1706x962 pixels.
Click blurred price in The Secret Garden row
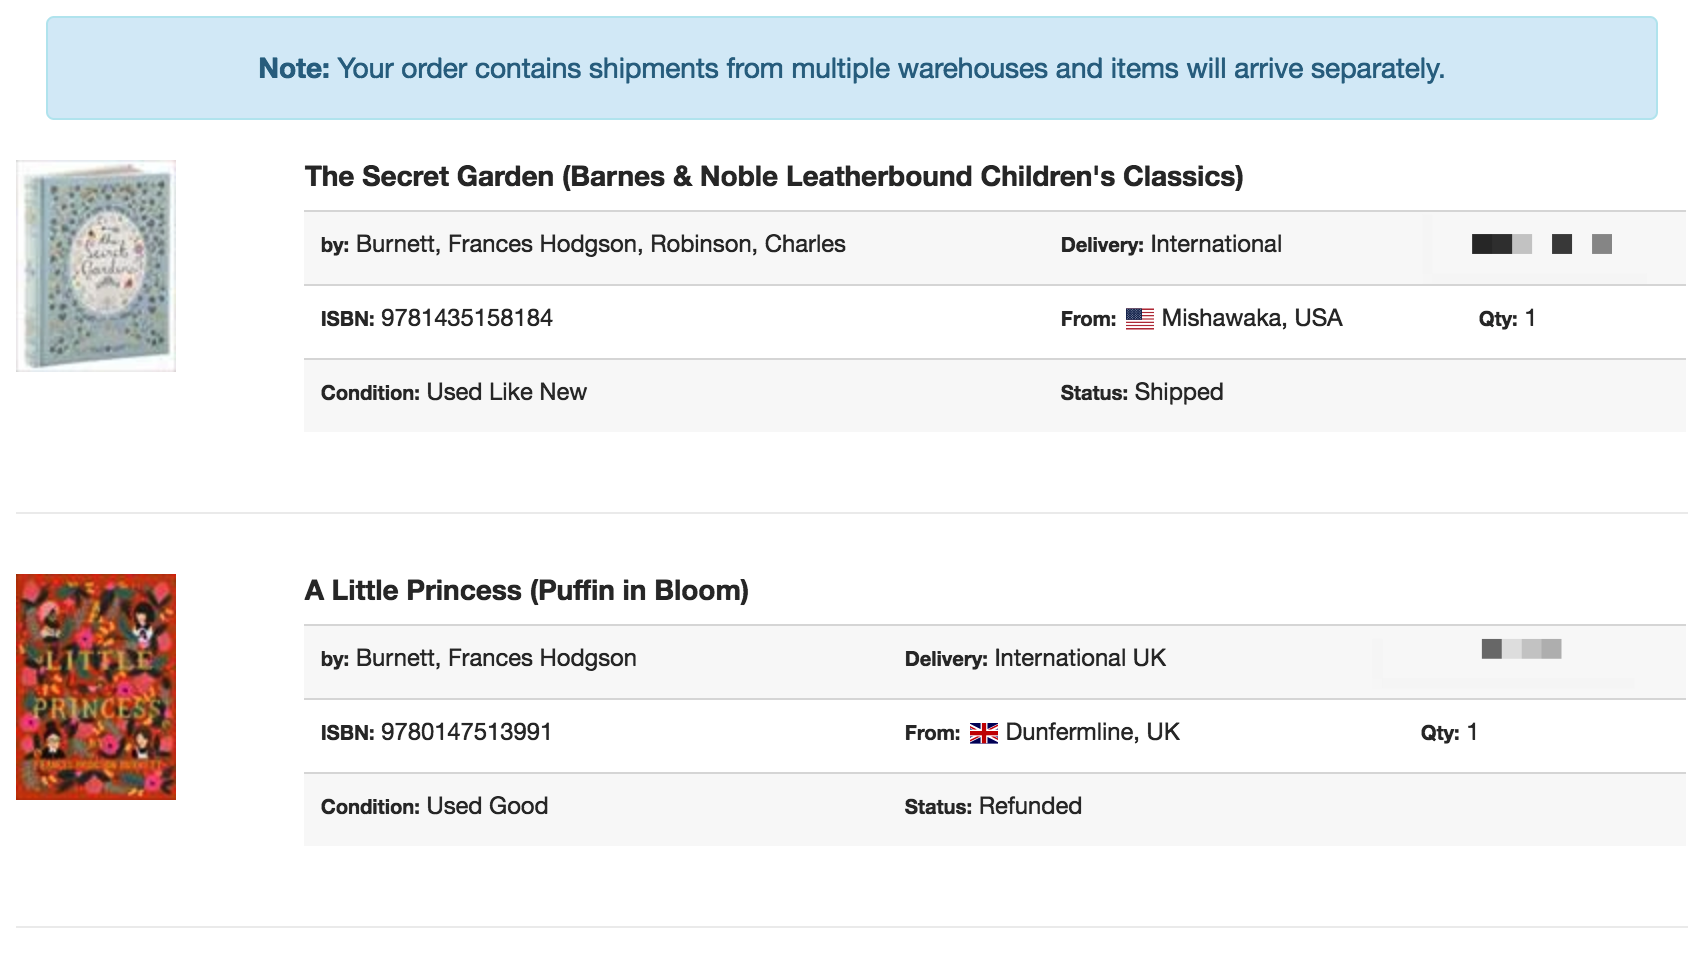pyautogui.click(x=1541, y=244)
